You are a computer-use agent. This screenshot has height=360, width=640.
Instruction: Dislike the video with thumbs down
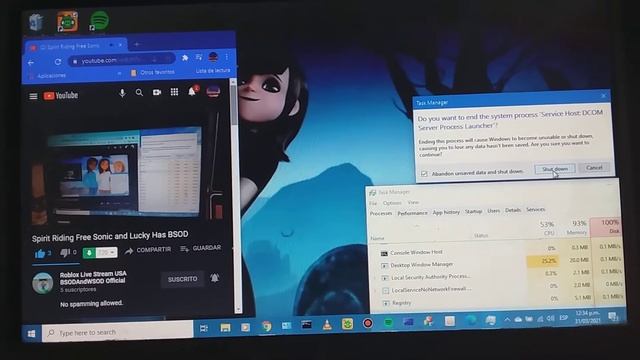(x=65, y=253)
